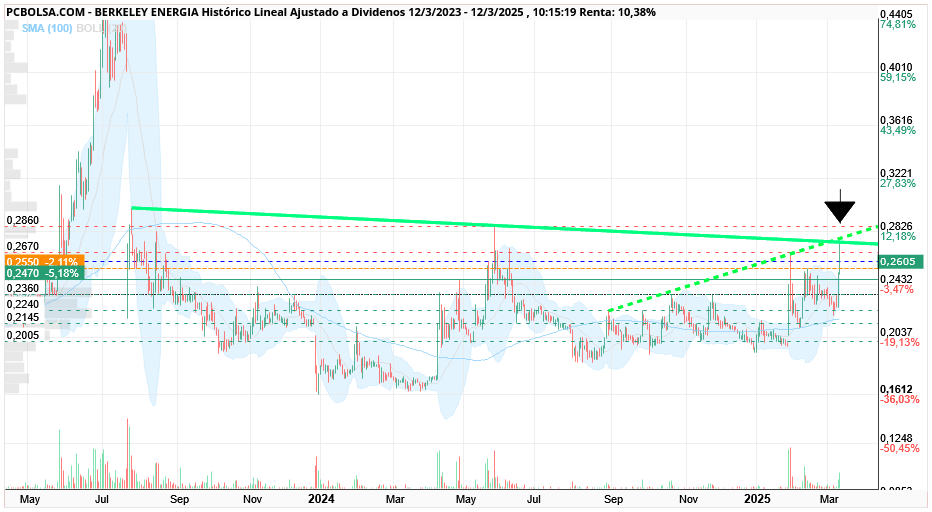Click the orange 0,2550 -2,11% price tag
Image resolution: width=932 pixels, height=512 pixels.
pyautogui.click(x=45, y=262)
